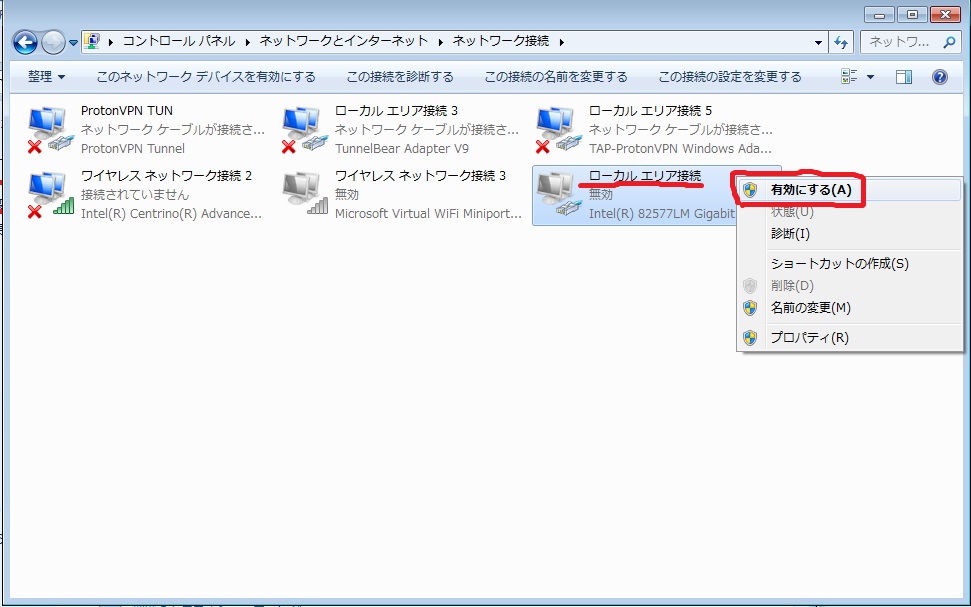Navigate back with the back arrow

click(x=24, y=43)
